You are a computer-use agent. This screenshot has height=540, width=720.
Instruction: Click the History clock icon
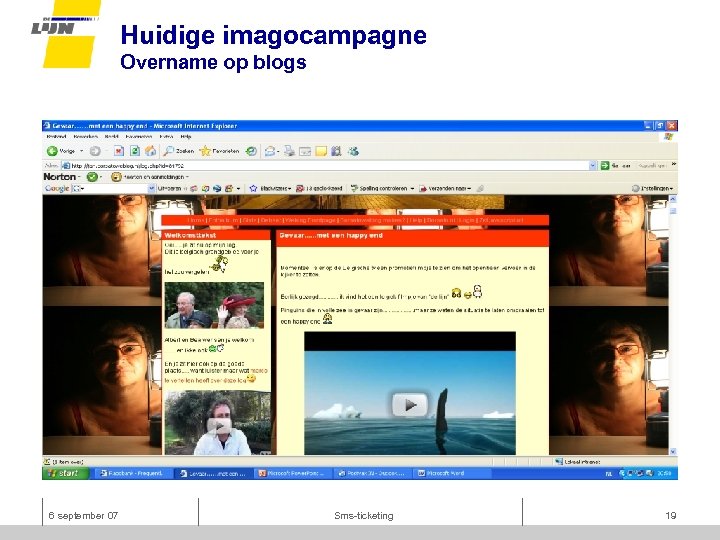click(x=251, y=151)
